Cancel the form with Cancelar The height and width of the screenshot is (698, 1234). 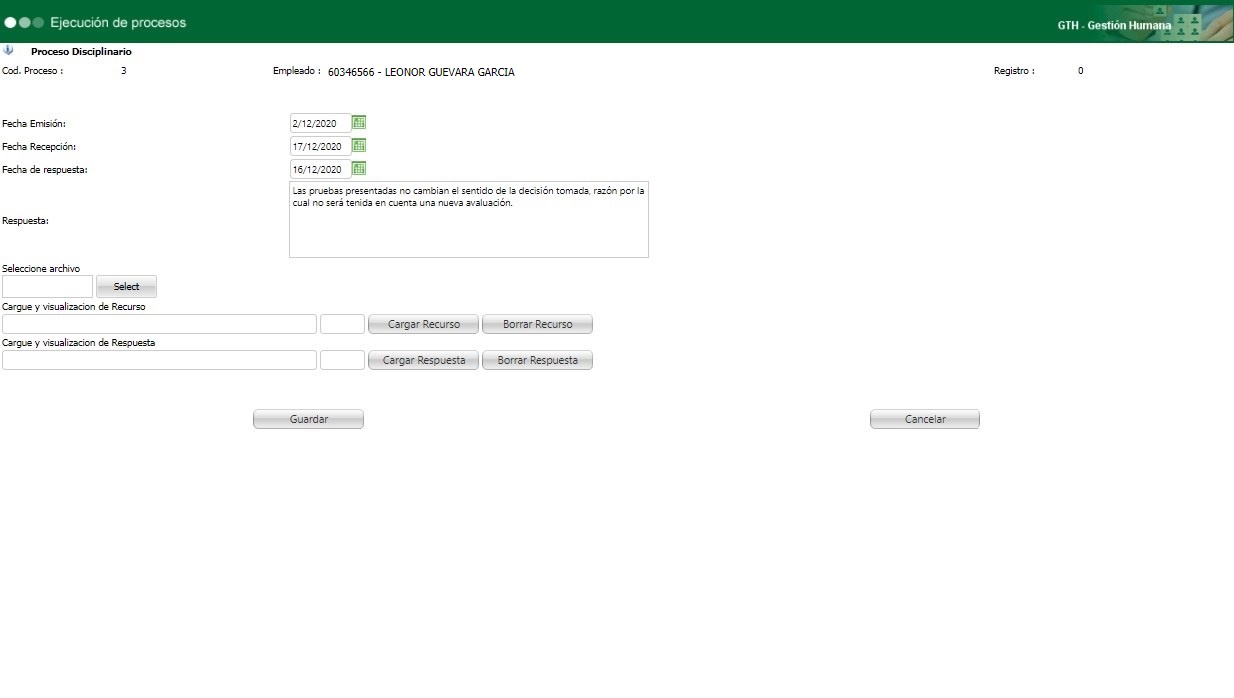coord(925,419)
